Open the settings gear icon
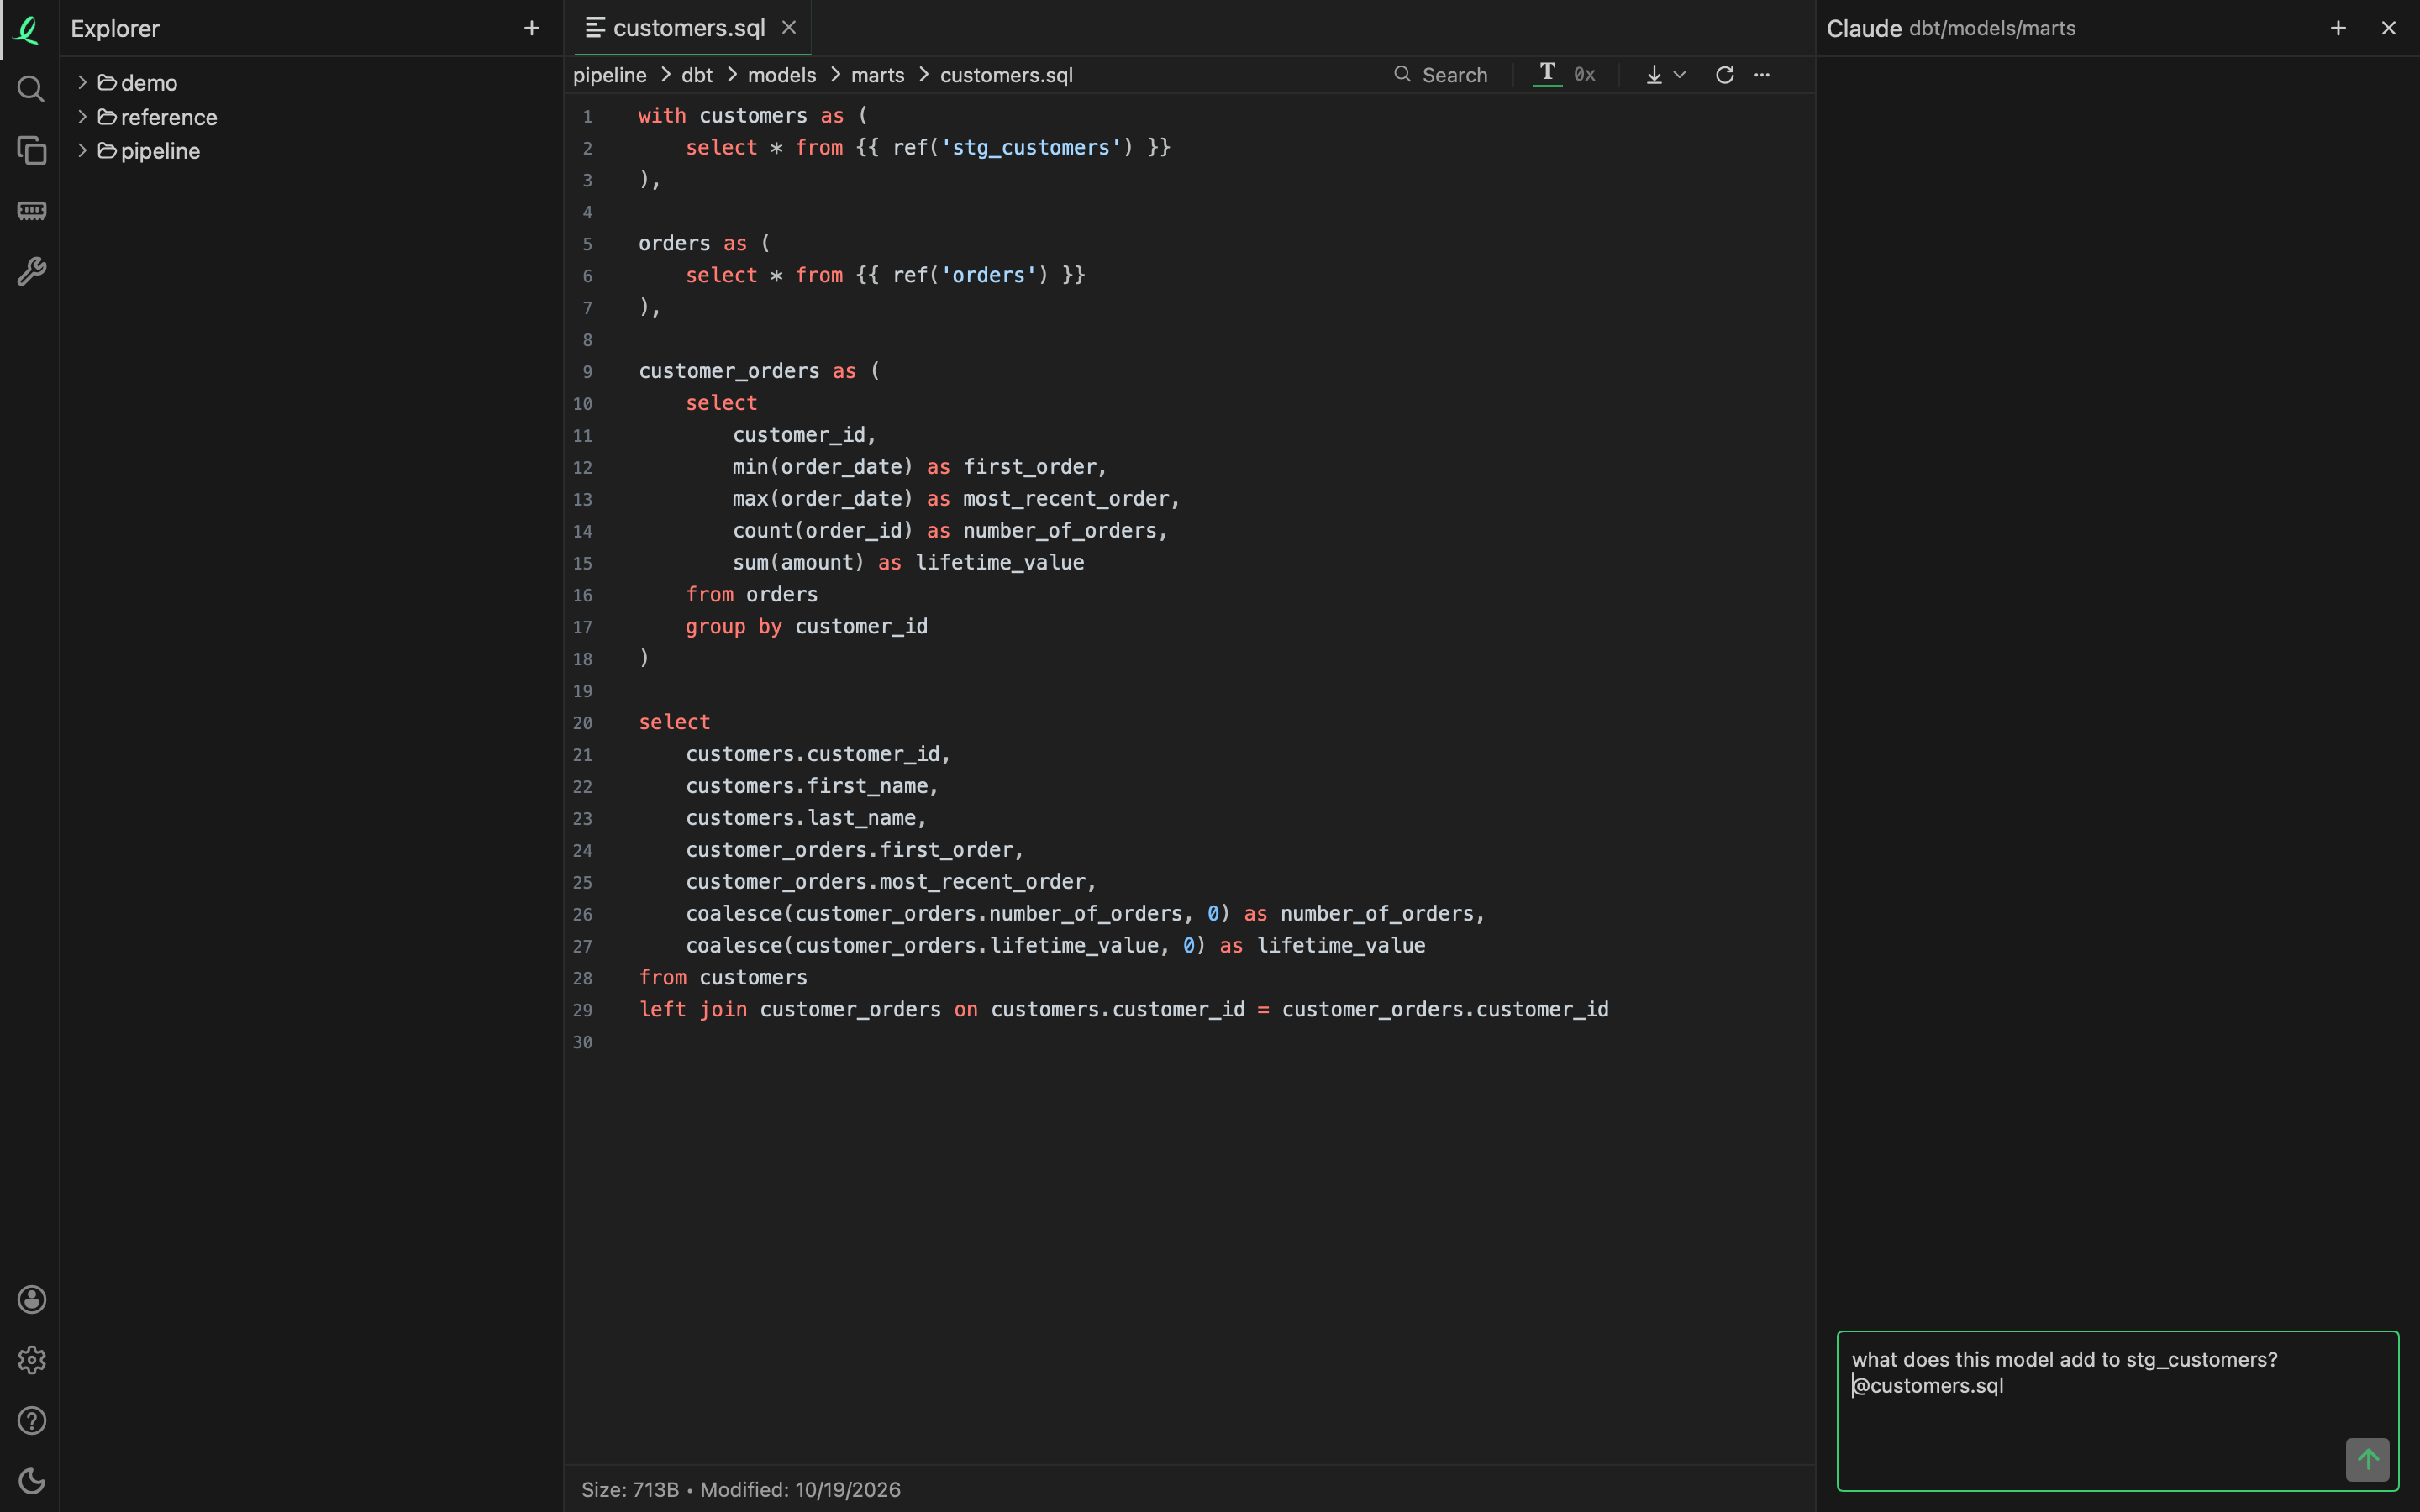Screen dimensions: 2420x1512 tap(31, 1360)
